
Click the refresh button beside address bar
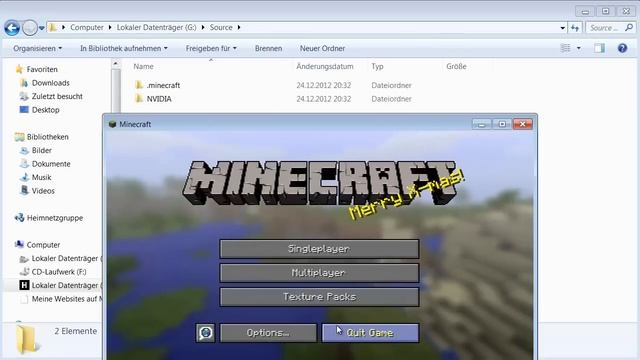coord(575,28)
